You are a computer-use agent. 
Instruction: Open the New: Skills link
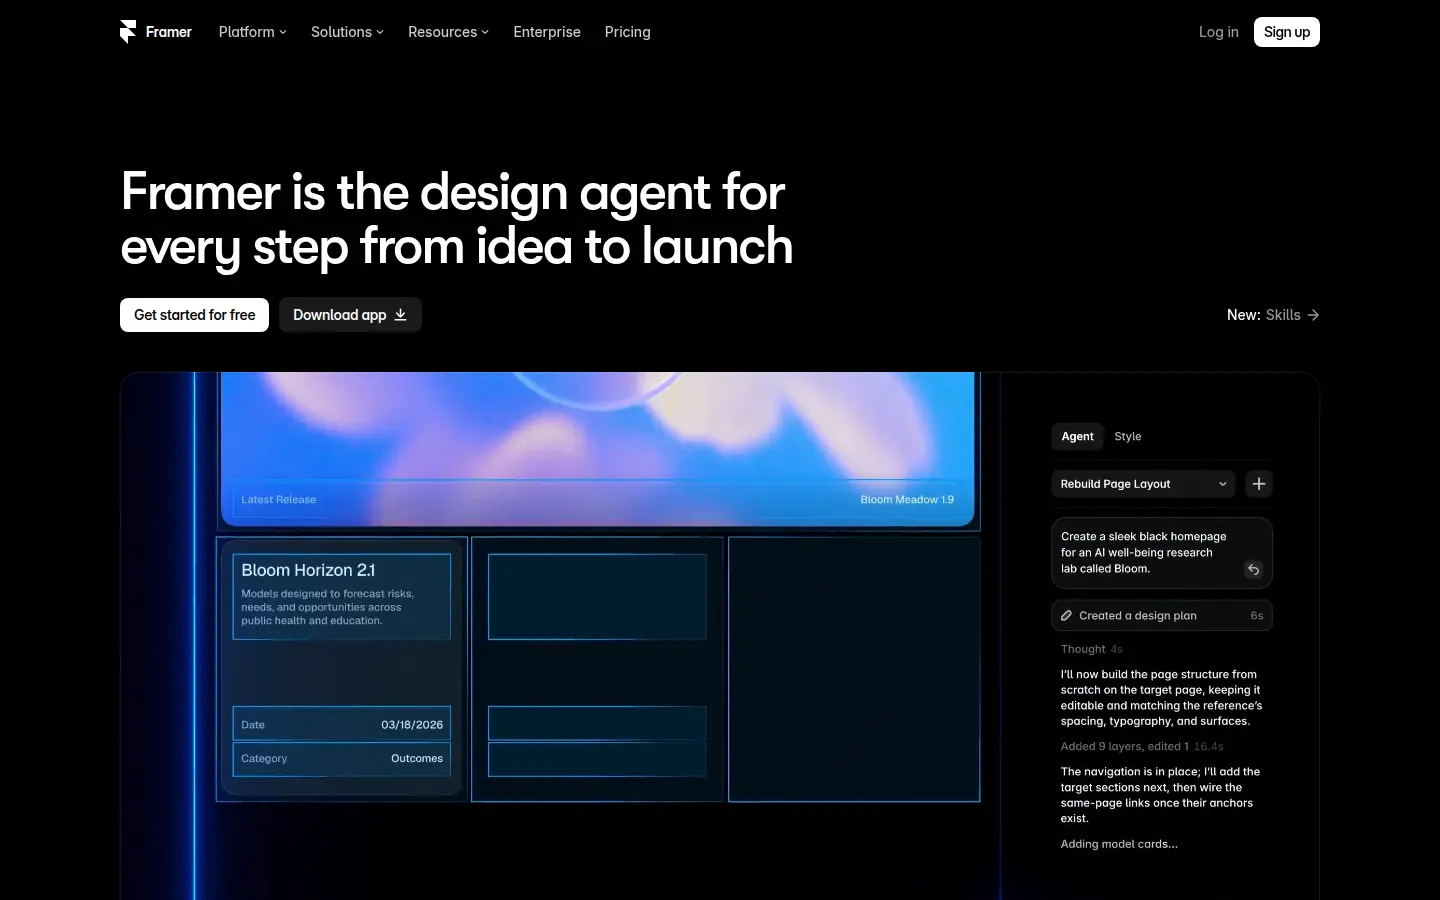[x=1273, y=315]
